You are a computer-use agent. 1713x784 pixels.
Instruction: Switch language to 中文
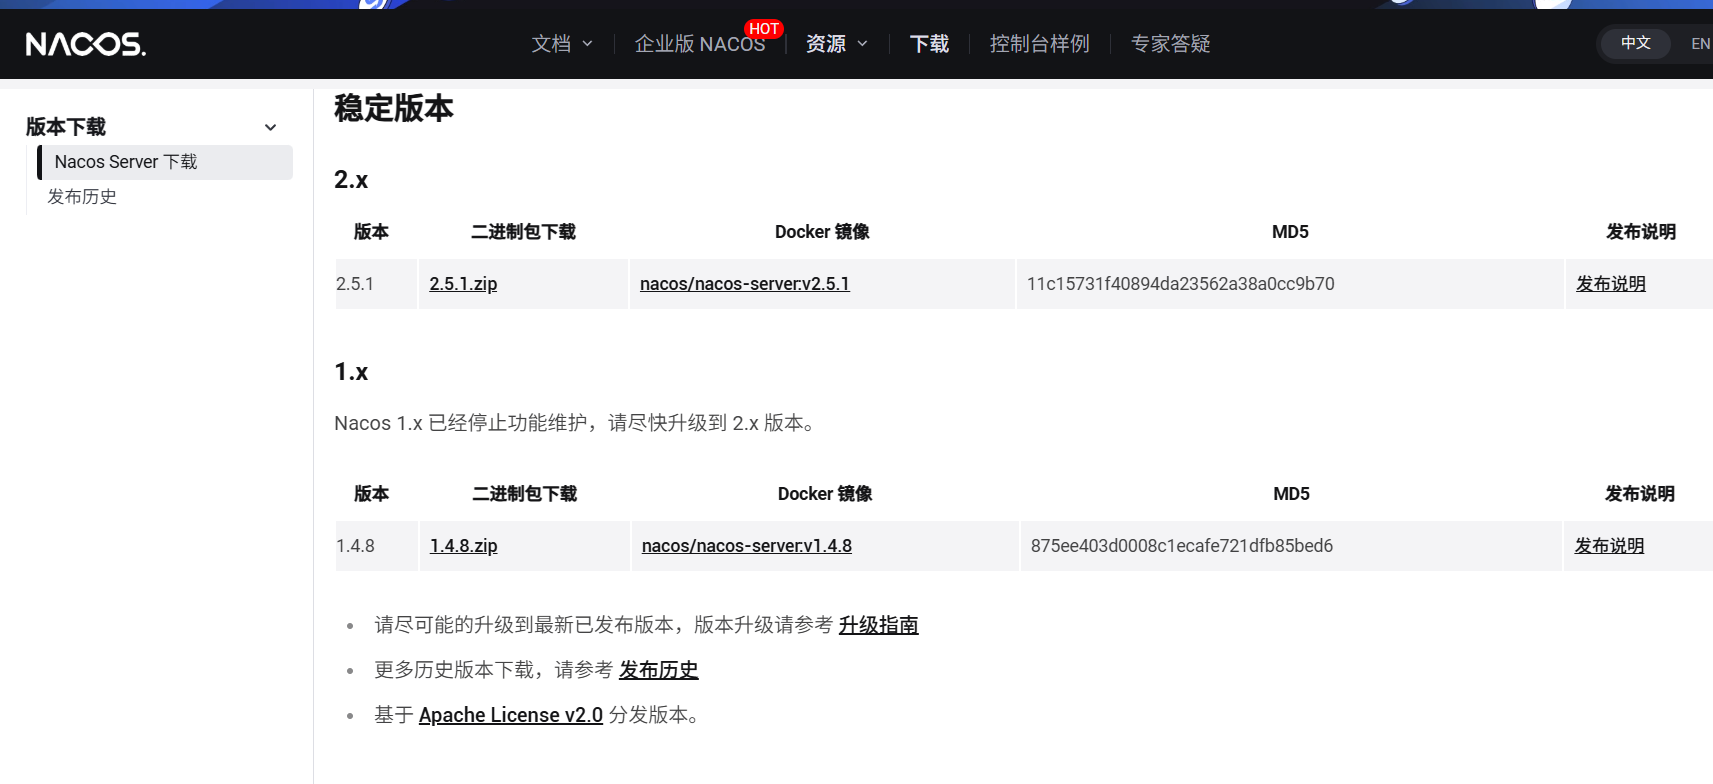1635,43
